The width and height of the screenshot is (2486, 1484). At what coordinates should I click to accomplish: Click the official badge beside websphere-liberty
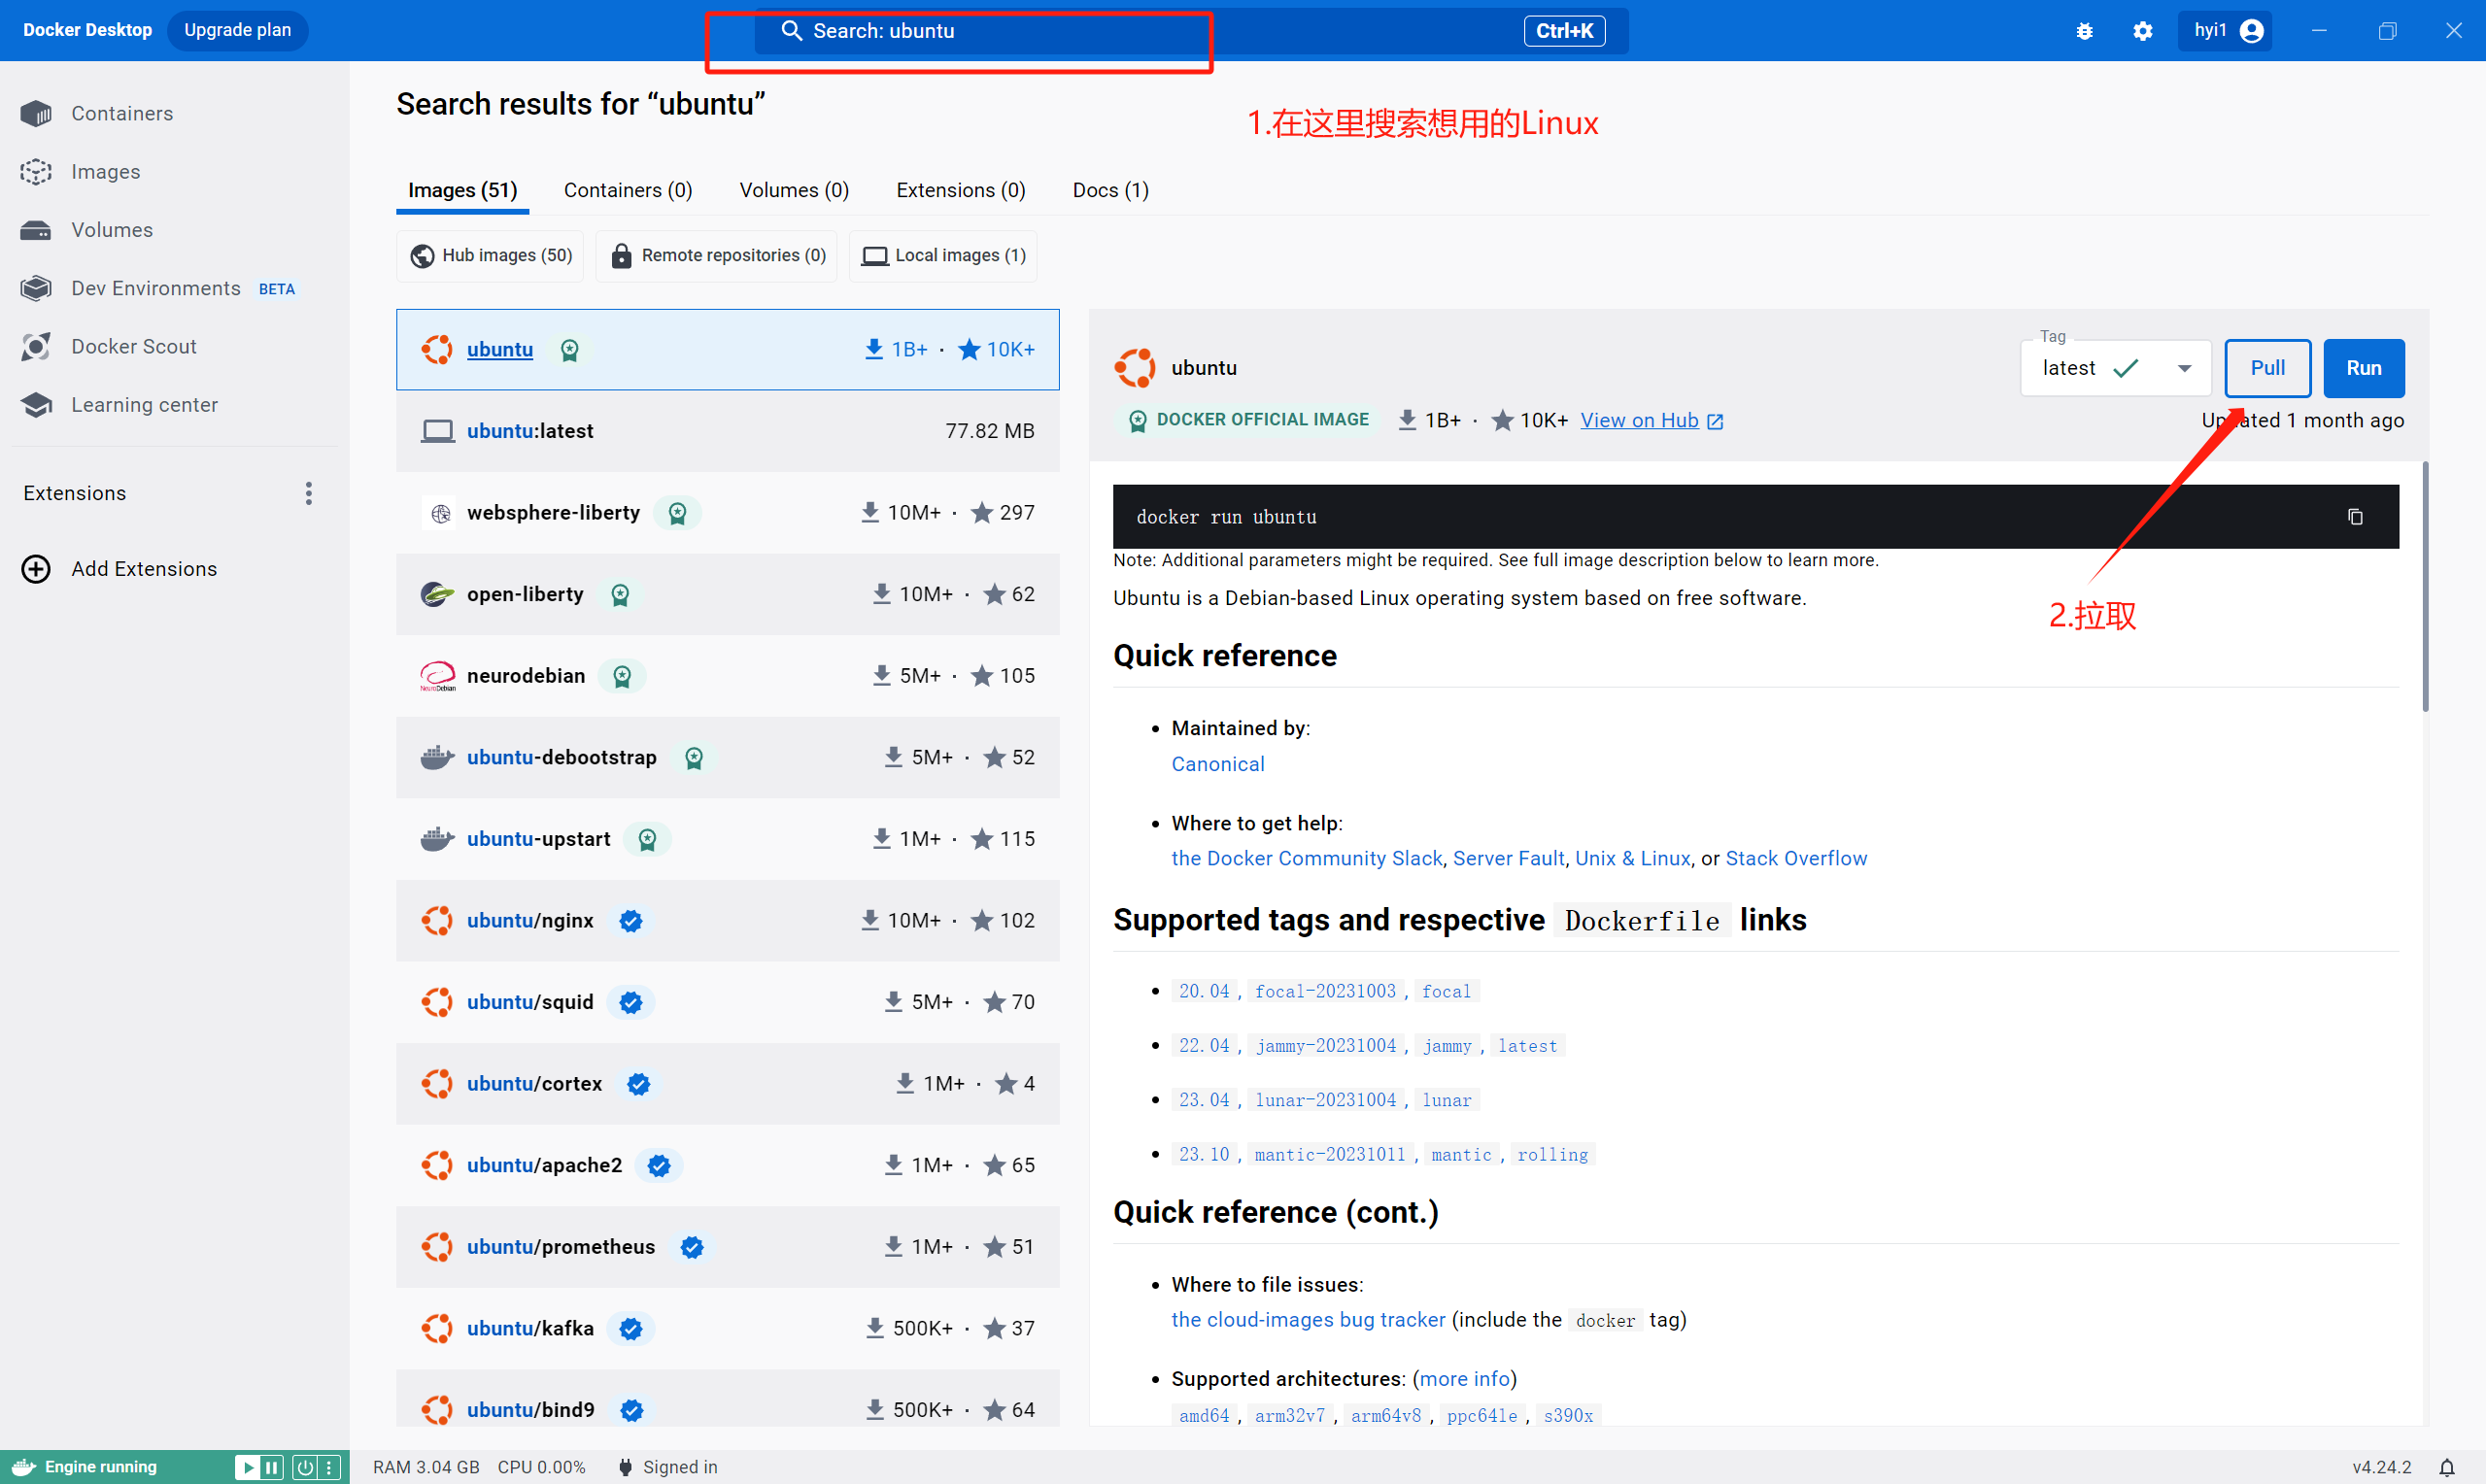(677, 513)
